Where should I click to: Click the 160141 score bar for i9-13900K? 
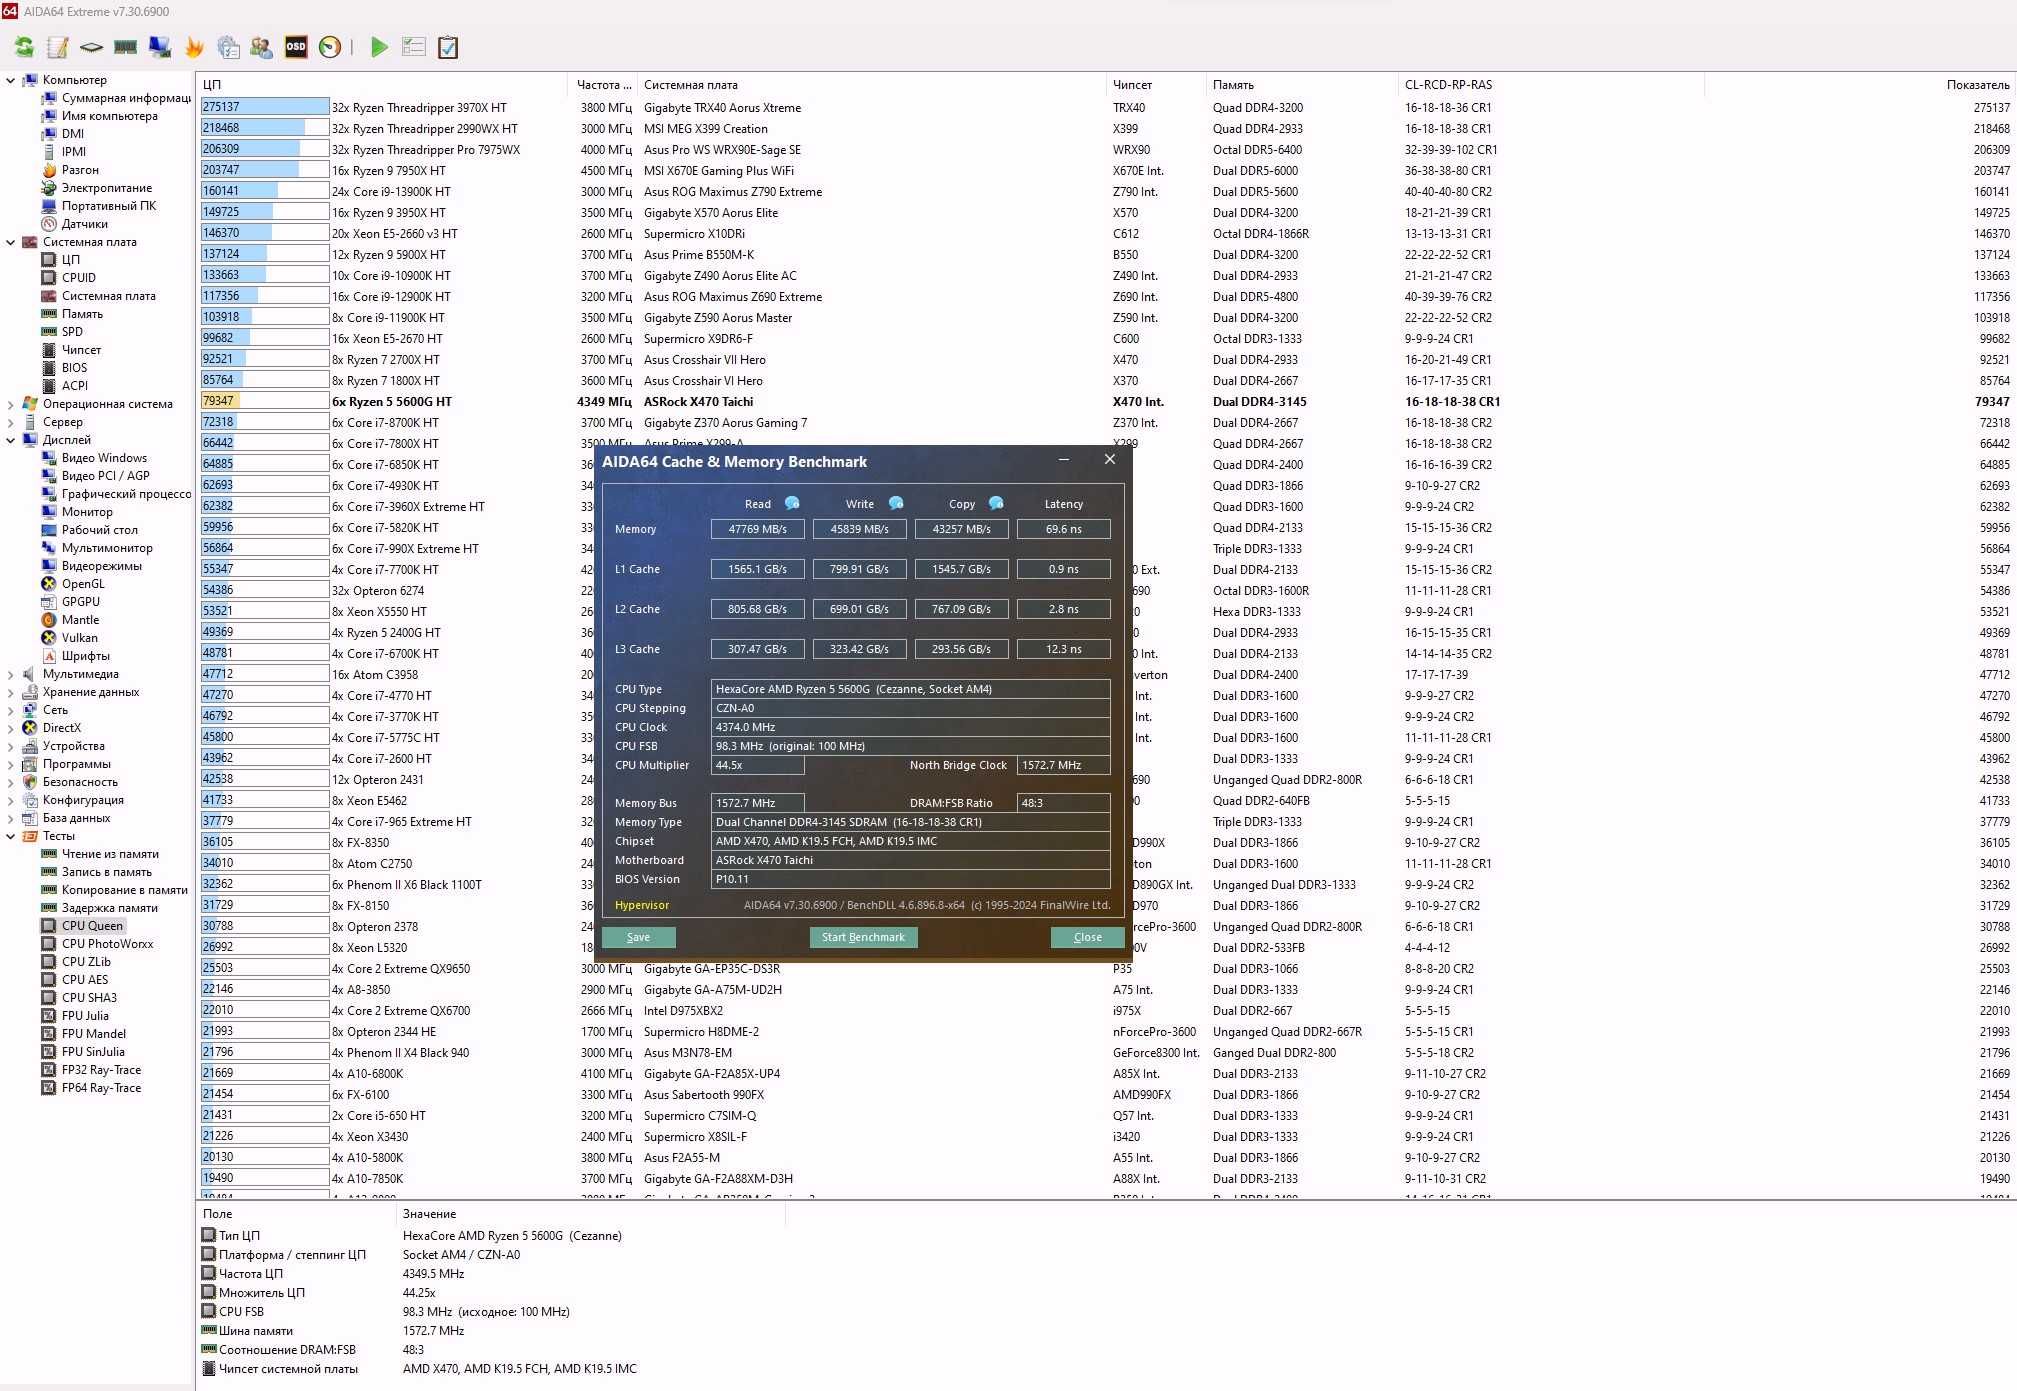[x=265, y=191]
